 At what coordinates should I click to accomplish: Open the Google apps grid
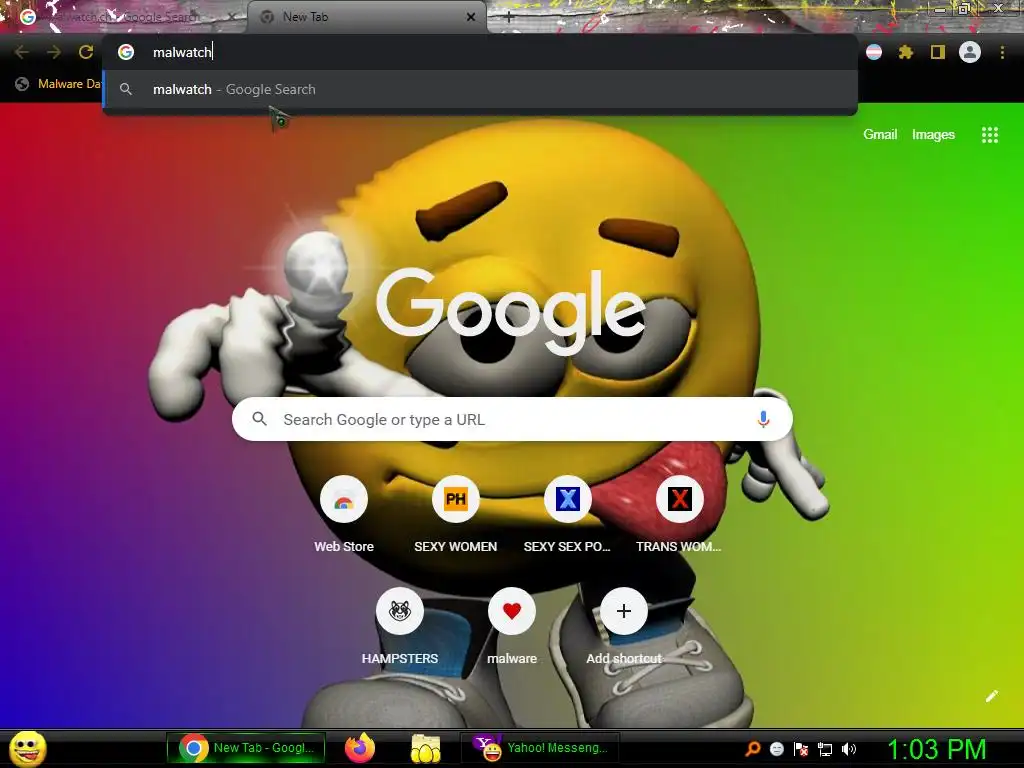[x=989, y=135]
